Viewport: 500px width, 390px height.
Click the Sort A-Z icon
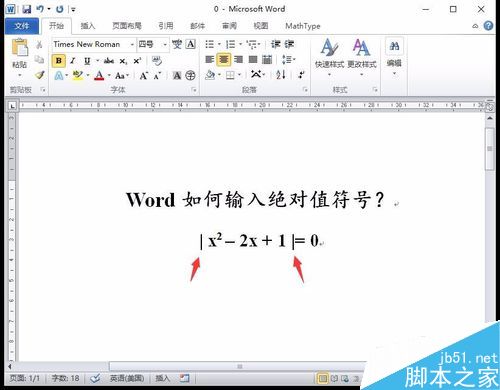click(x=281, y=75)
